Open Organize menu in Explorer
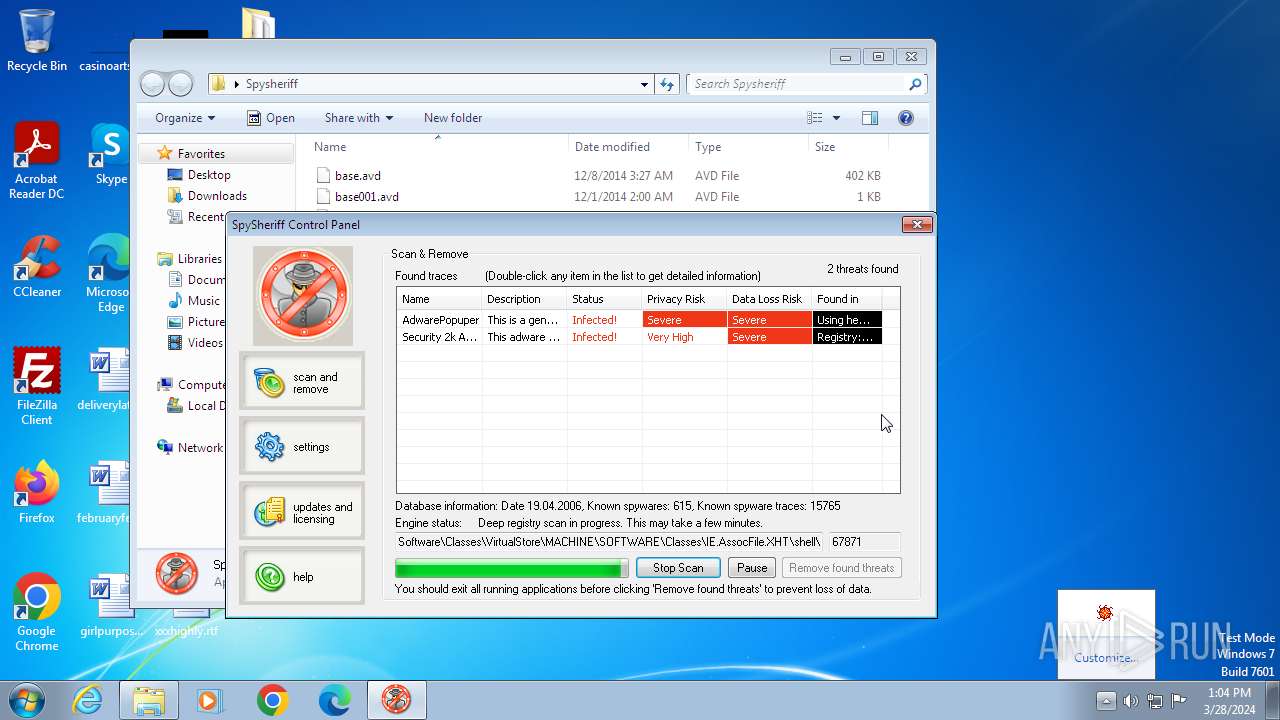Image resolution: width=1280 pixels, height=720 pixels. click(x=185, y=118)
